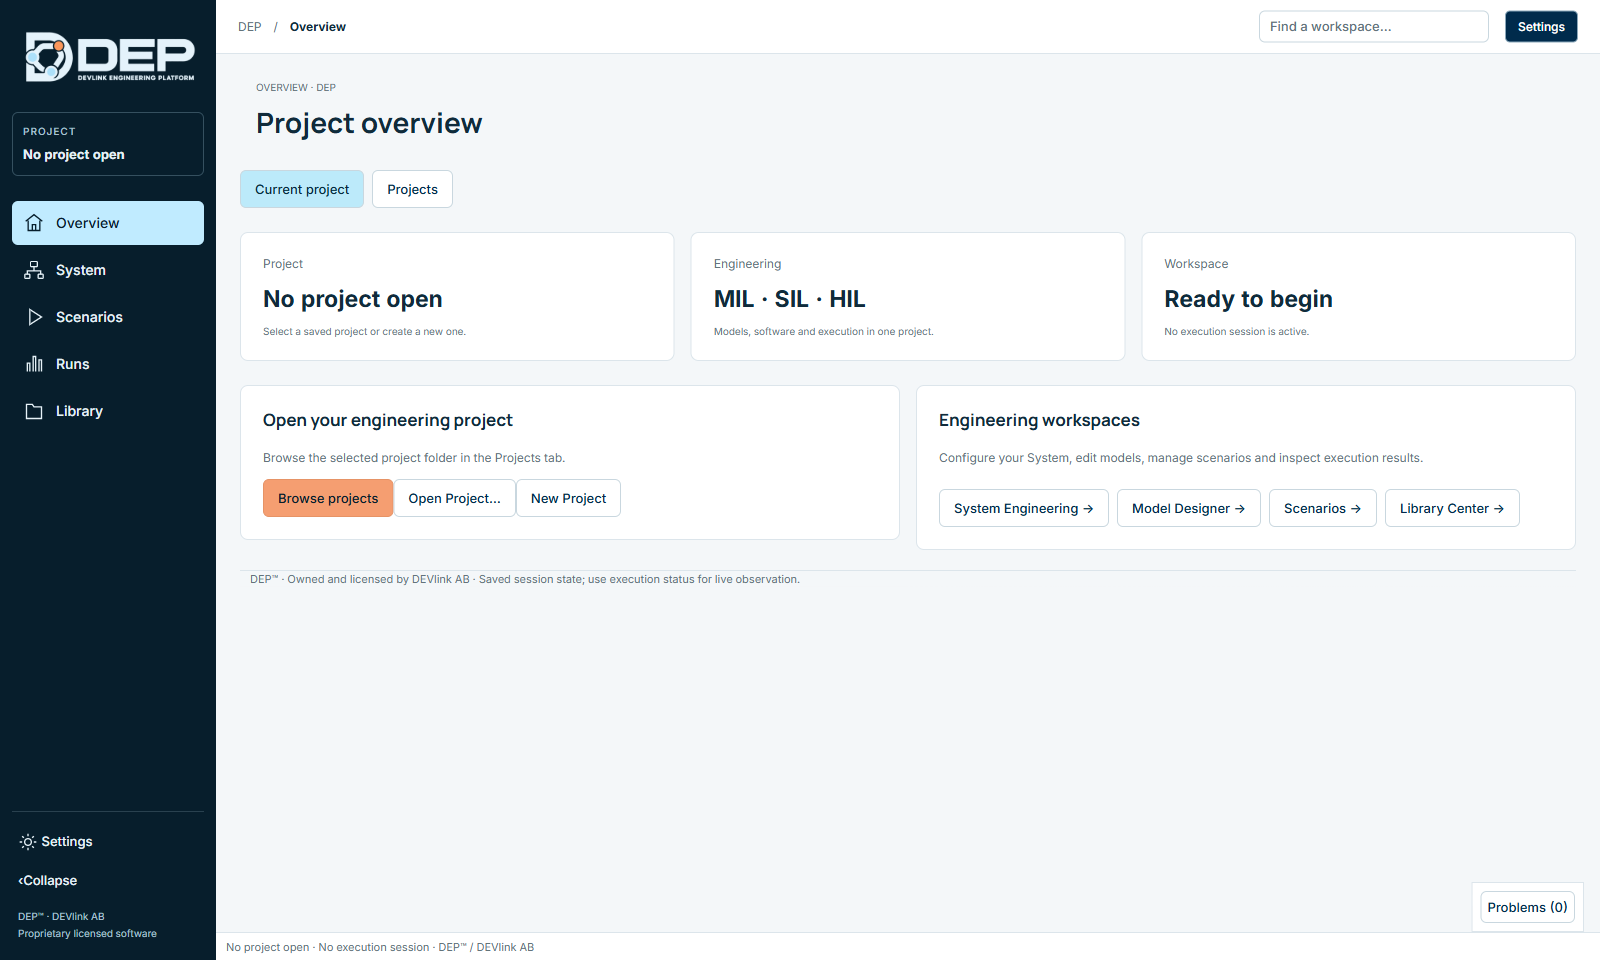Open the Problems (0) panel
The height and width of the screenshot is (960, 1600).
pos(1527,907)
